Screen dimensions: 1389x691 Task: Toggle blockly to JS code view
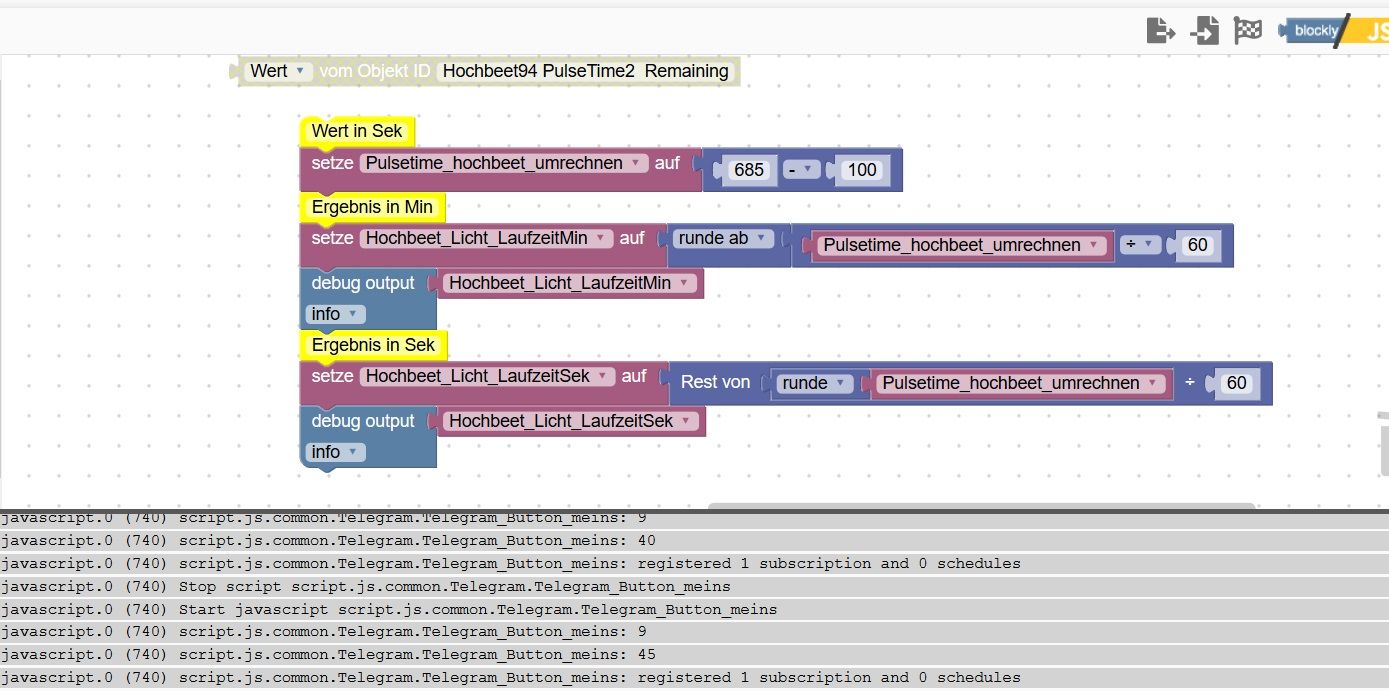pyautogui.click(x=1333, y=30)
